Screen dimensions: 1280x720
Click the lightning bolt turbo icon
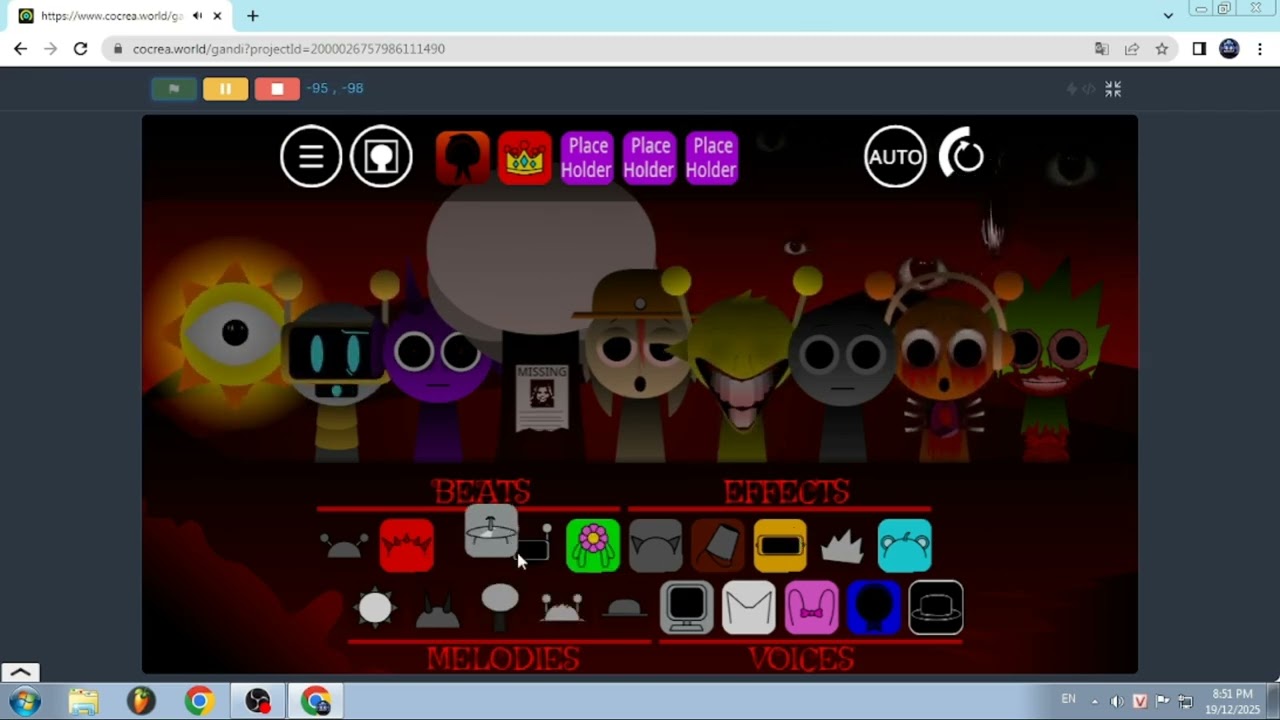[x=1072, y=89]
